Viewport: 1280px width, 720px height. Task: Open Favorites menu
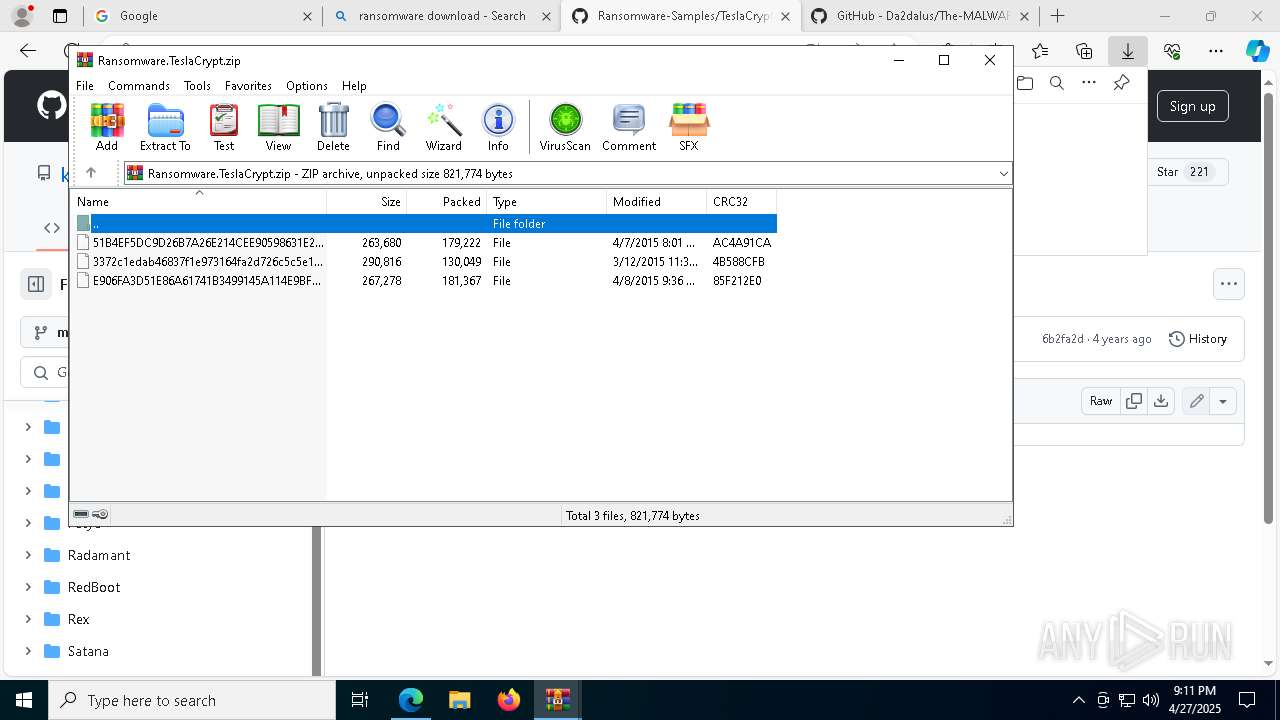click(x=248, y=86)
